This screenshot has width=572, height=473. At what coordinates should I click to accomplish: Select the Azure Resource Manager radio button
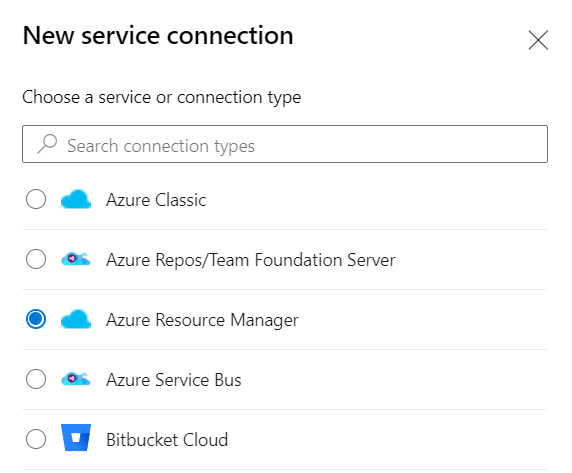(36, 319)
